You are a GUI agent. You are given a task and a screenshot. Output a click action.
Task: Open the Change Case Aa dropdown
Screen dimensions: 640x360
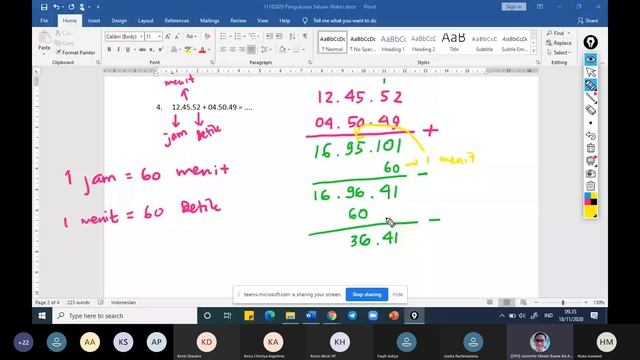tap(191, 36)
